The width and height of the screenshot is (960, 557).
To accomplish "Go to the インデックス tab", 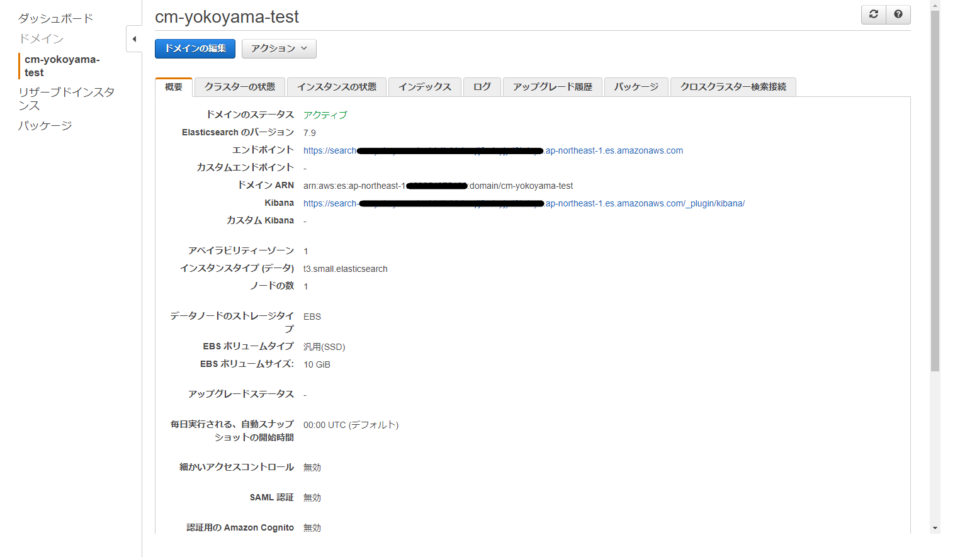I will pos(424,87).
